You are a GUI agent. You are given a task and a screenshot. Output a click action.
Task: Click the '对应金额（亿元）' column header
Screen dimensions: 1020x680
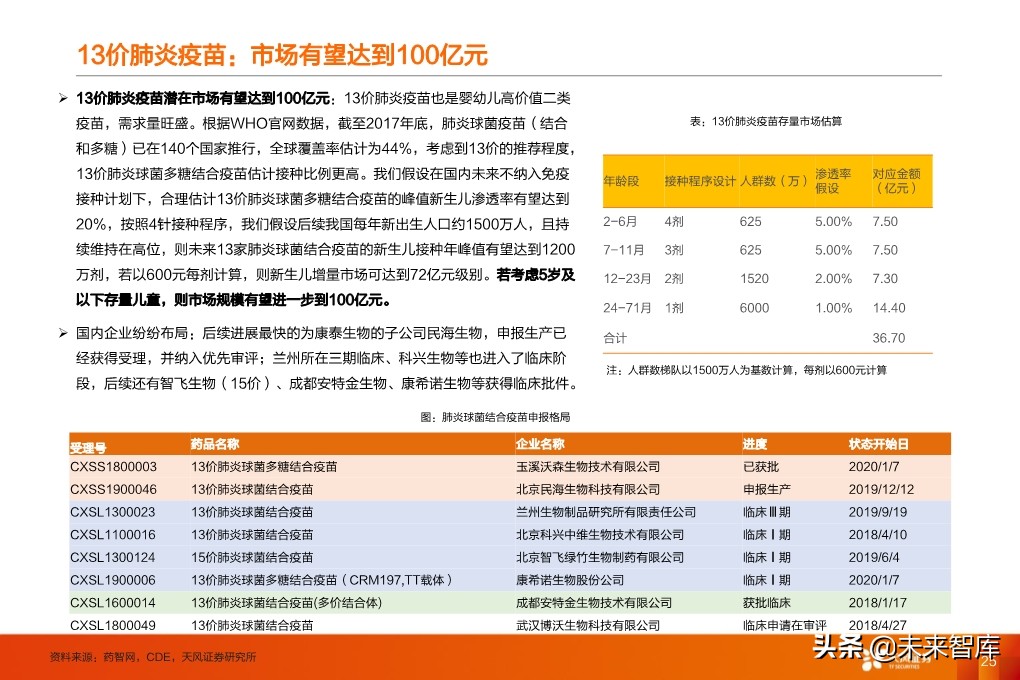coord(896,181)
